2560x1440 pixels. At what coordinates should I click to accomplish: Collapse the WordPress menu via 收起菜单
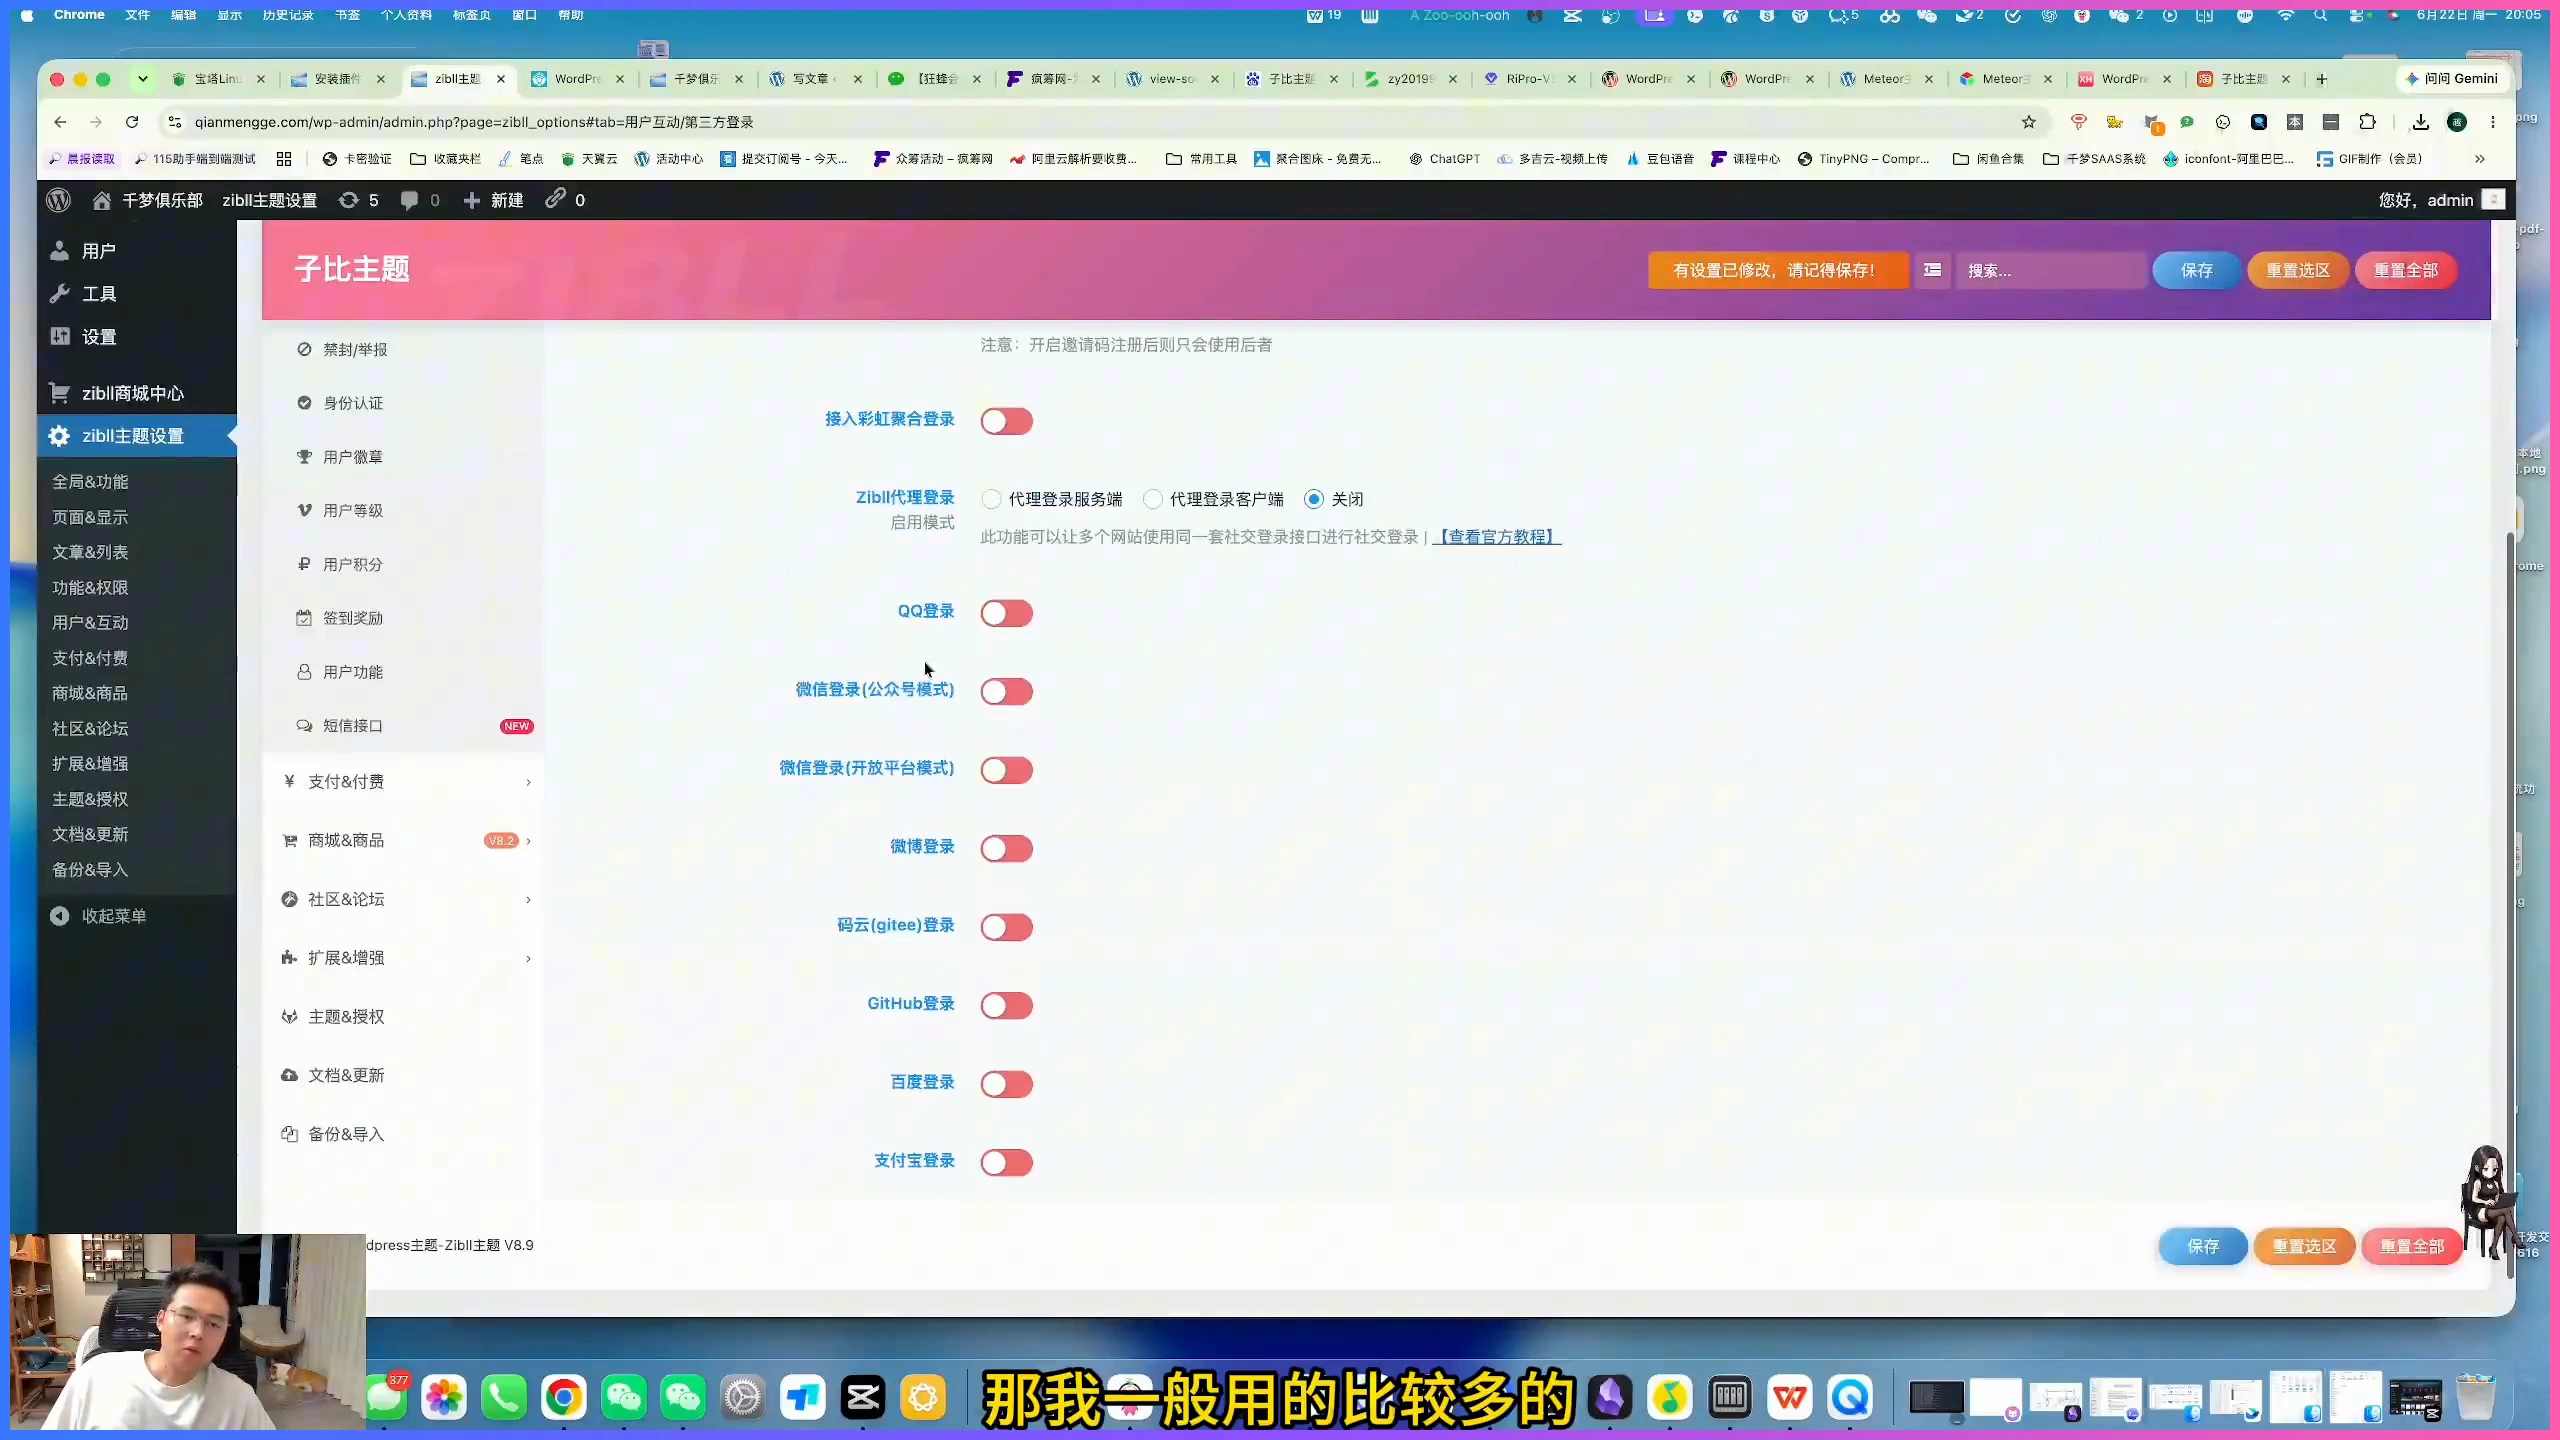[100, 916]
